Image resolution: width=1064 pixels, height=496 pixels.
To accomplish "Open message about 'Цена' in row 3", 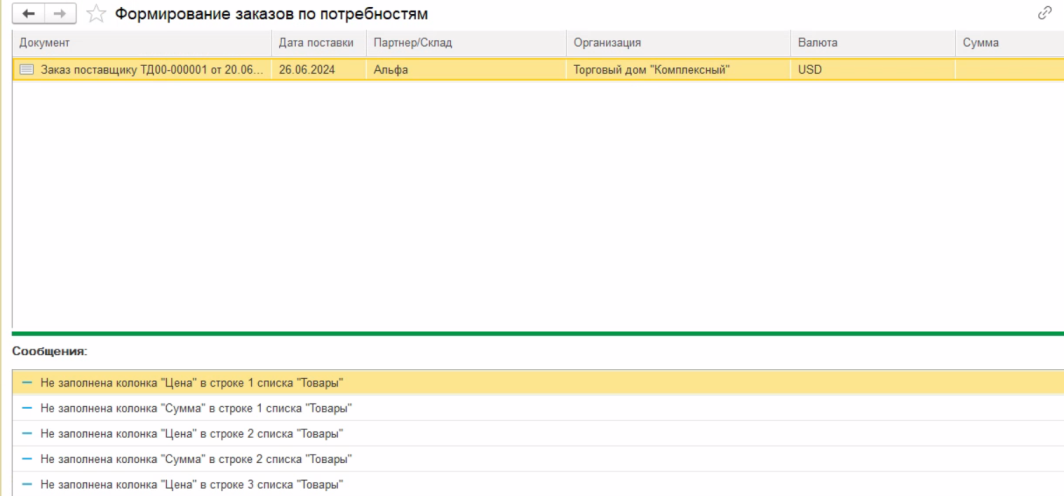I will click(192, 484).
